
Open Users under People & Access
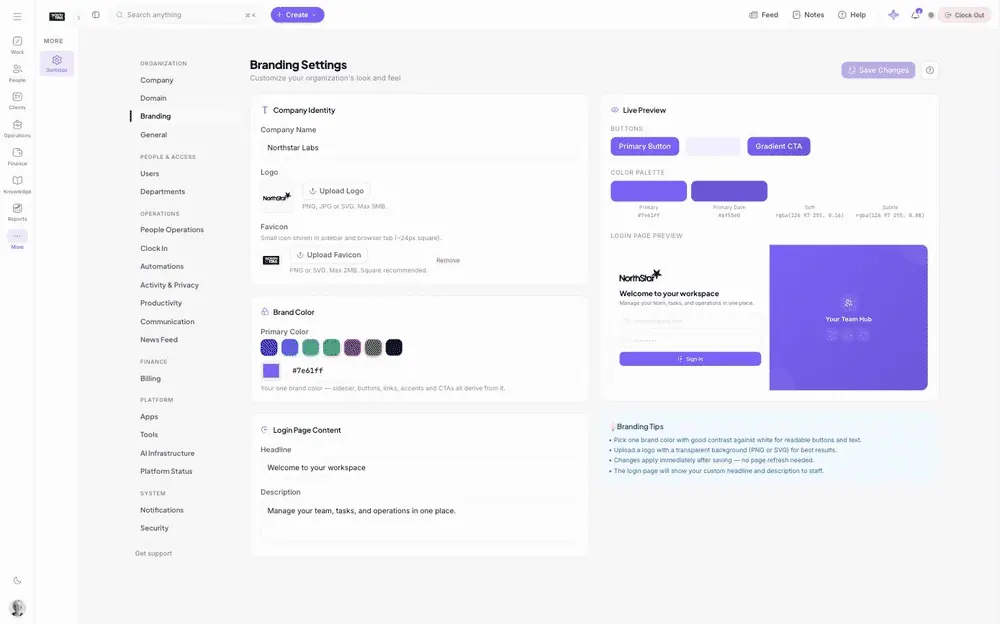(150, 174)
